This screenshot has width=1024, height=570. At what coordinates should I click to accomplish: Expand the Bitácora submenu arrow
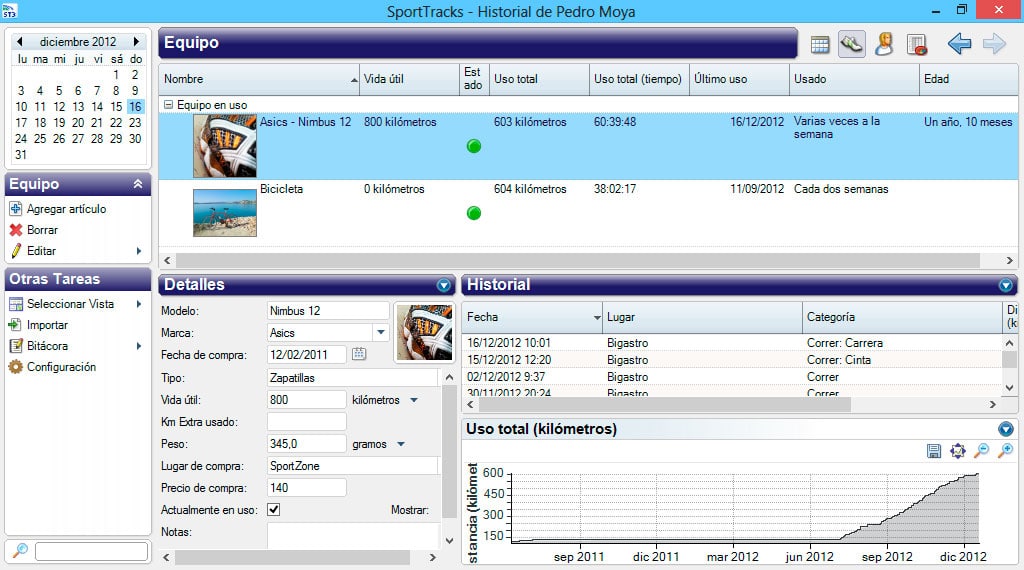[x=138, y=345]
